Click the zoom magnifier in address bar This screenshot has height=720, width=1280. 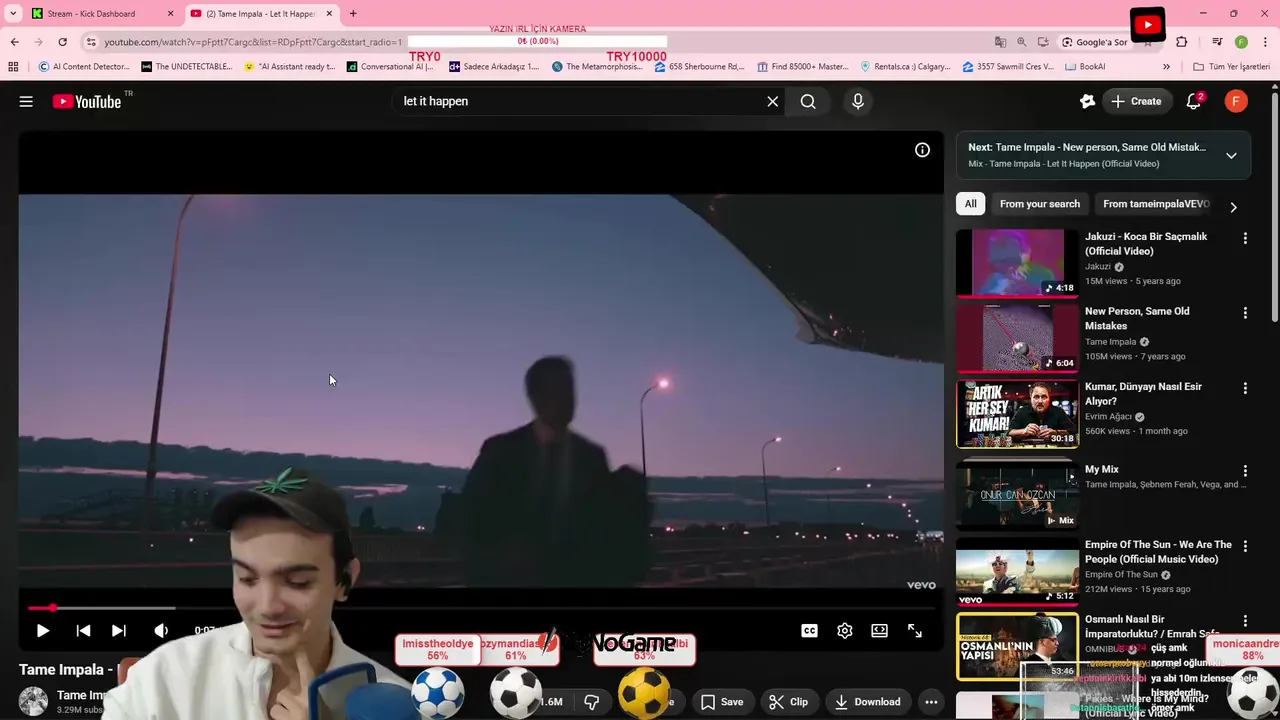pyautogui.click(x=1021, y=42)
